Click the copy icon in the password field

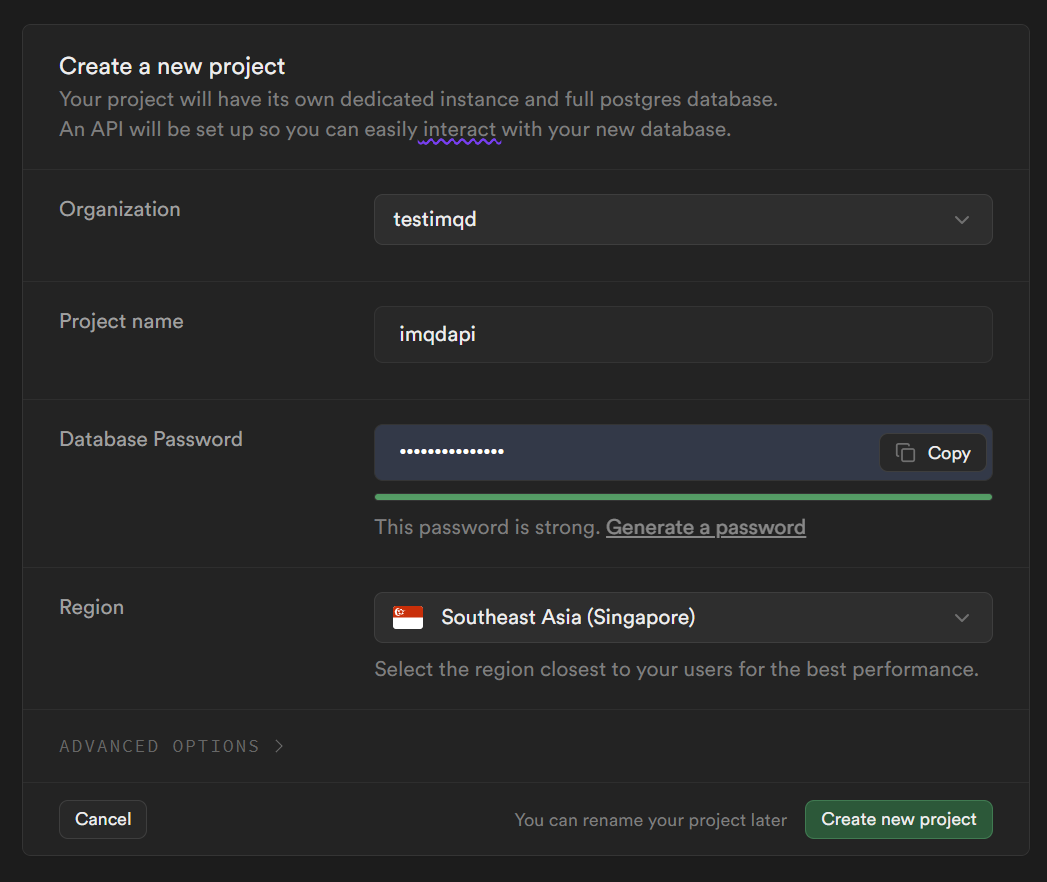tap(905, 453)
